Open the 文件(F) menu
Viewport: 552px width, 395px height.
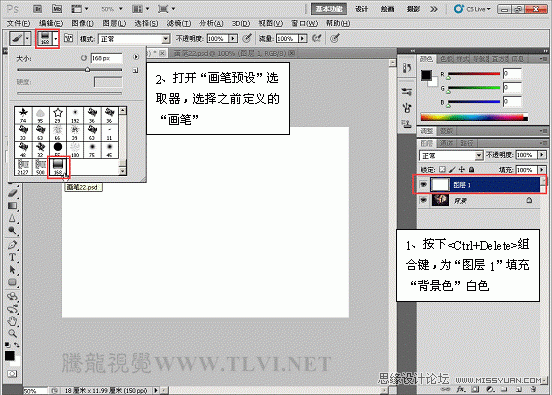18,23
